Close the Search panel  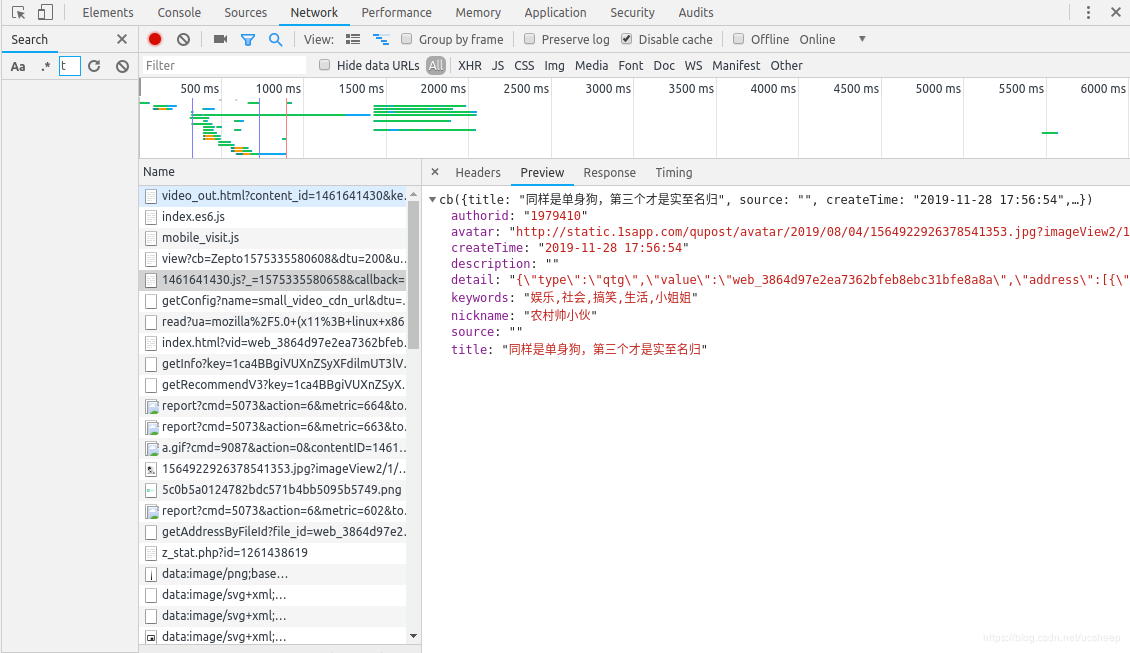pos(122,40)
